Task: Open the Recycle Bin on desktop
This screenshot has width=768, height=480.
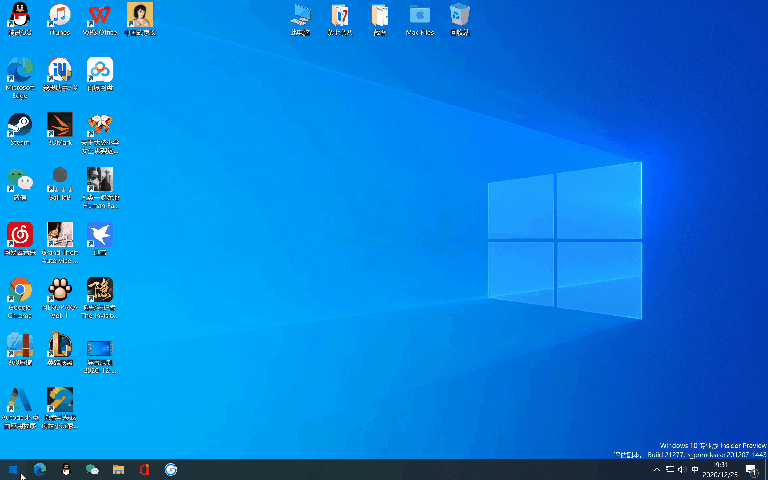Action: 460,16
